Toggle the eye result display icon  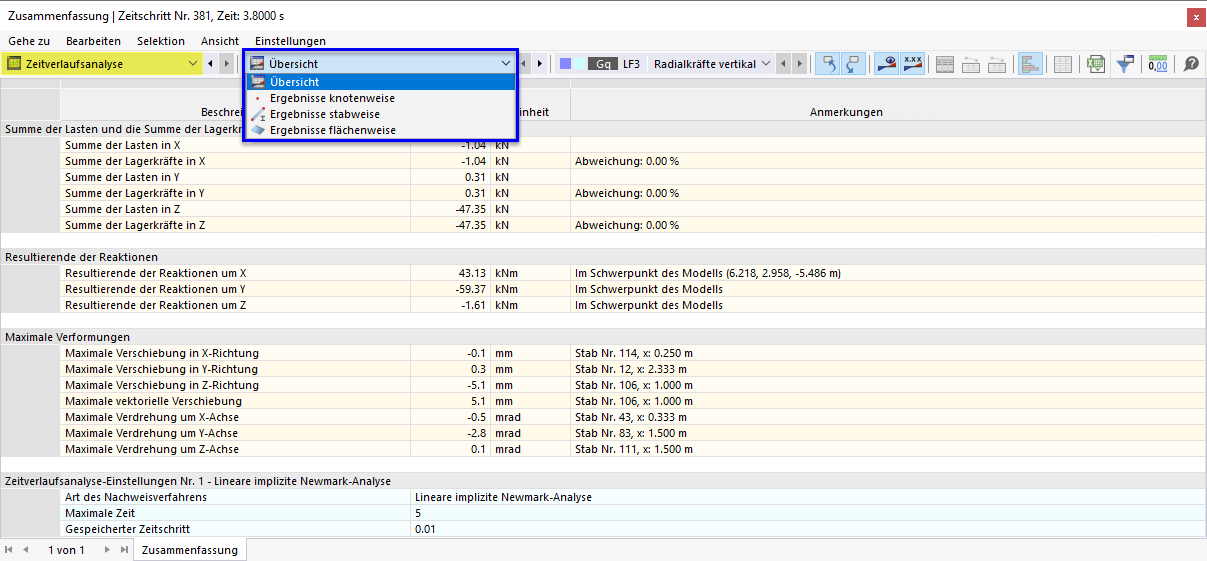click(x=886, y=64)
